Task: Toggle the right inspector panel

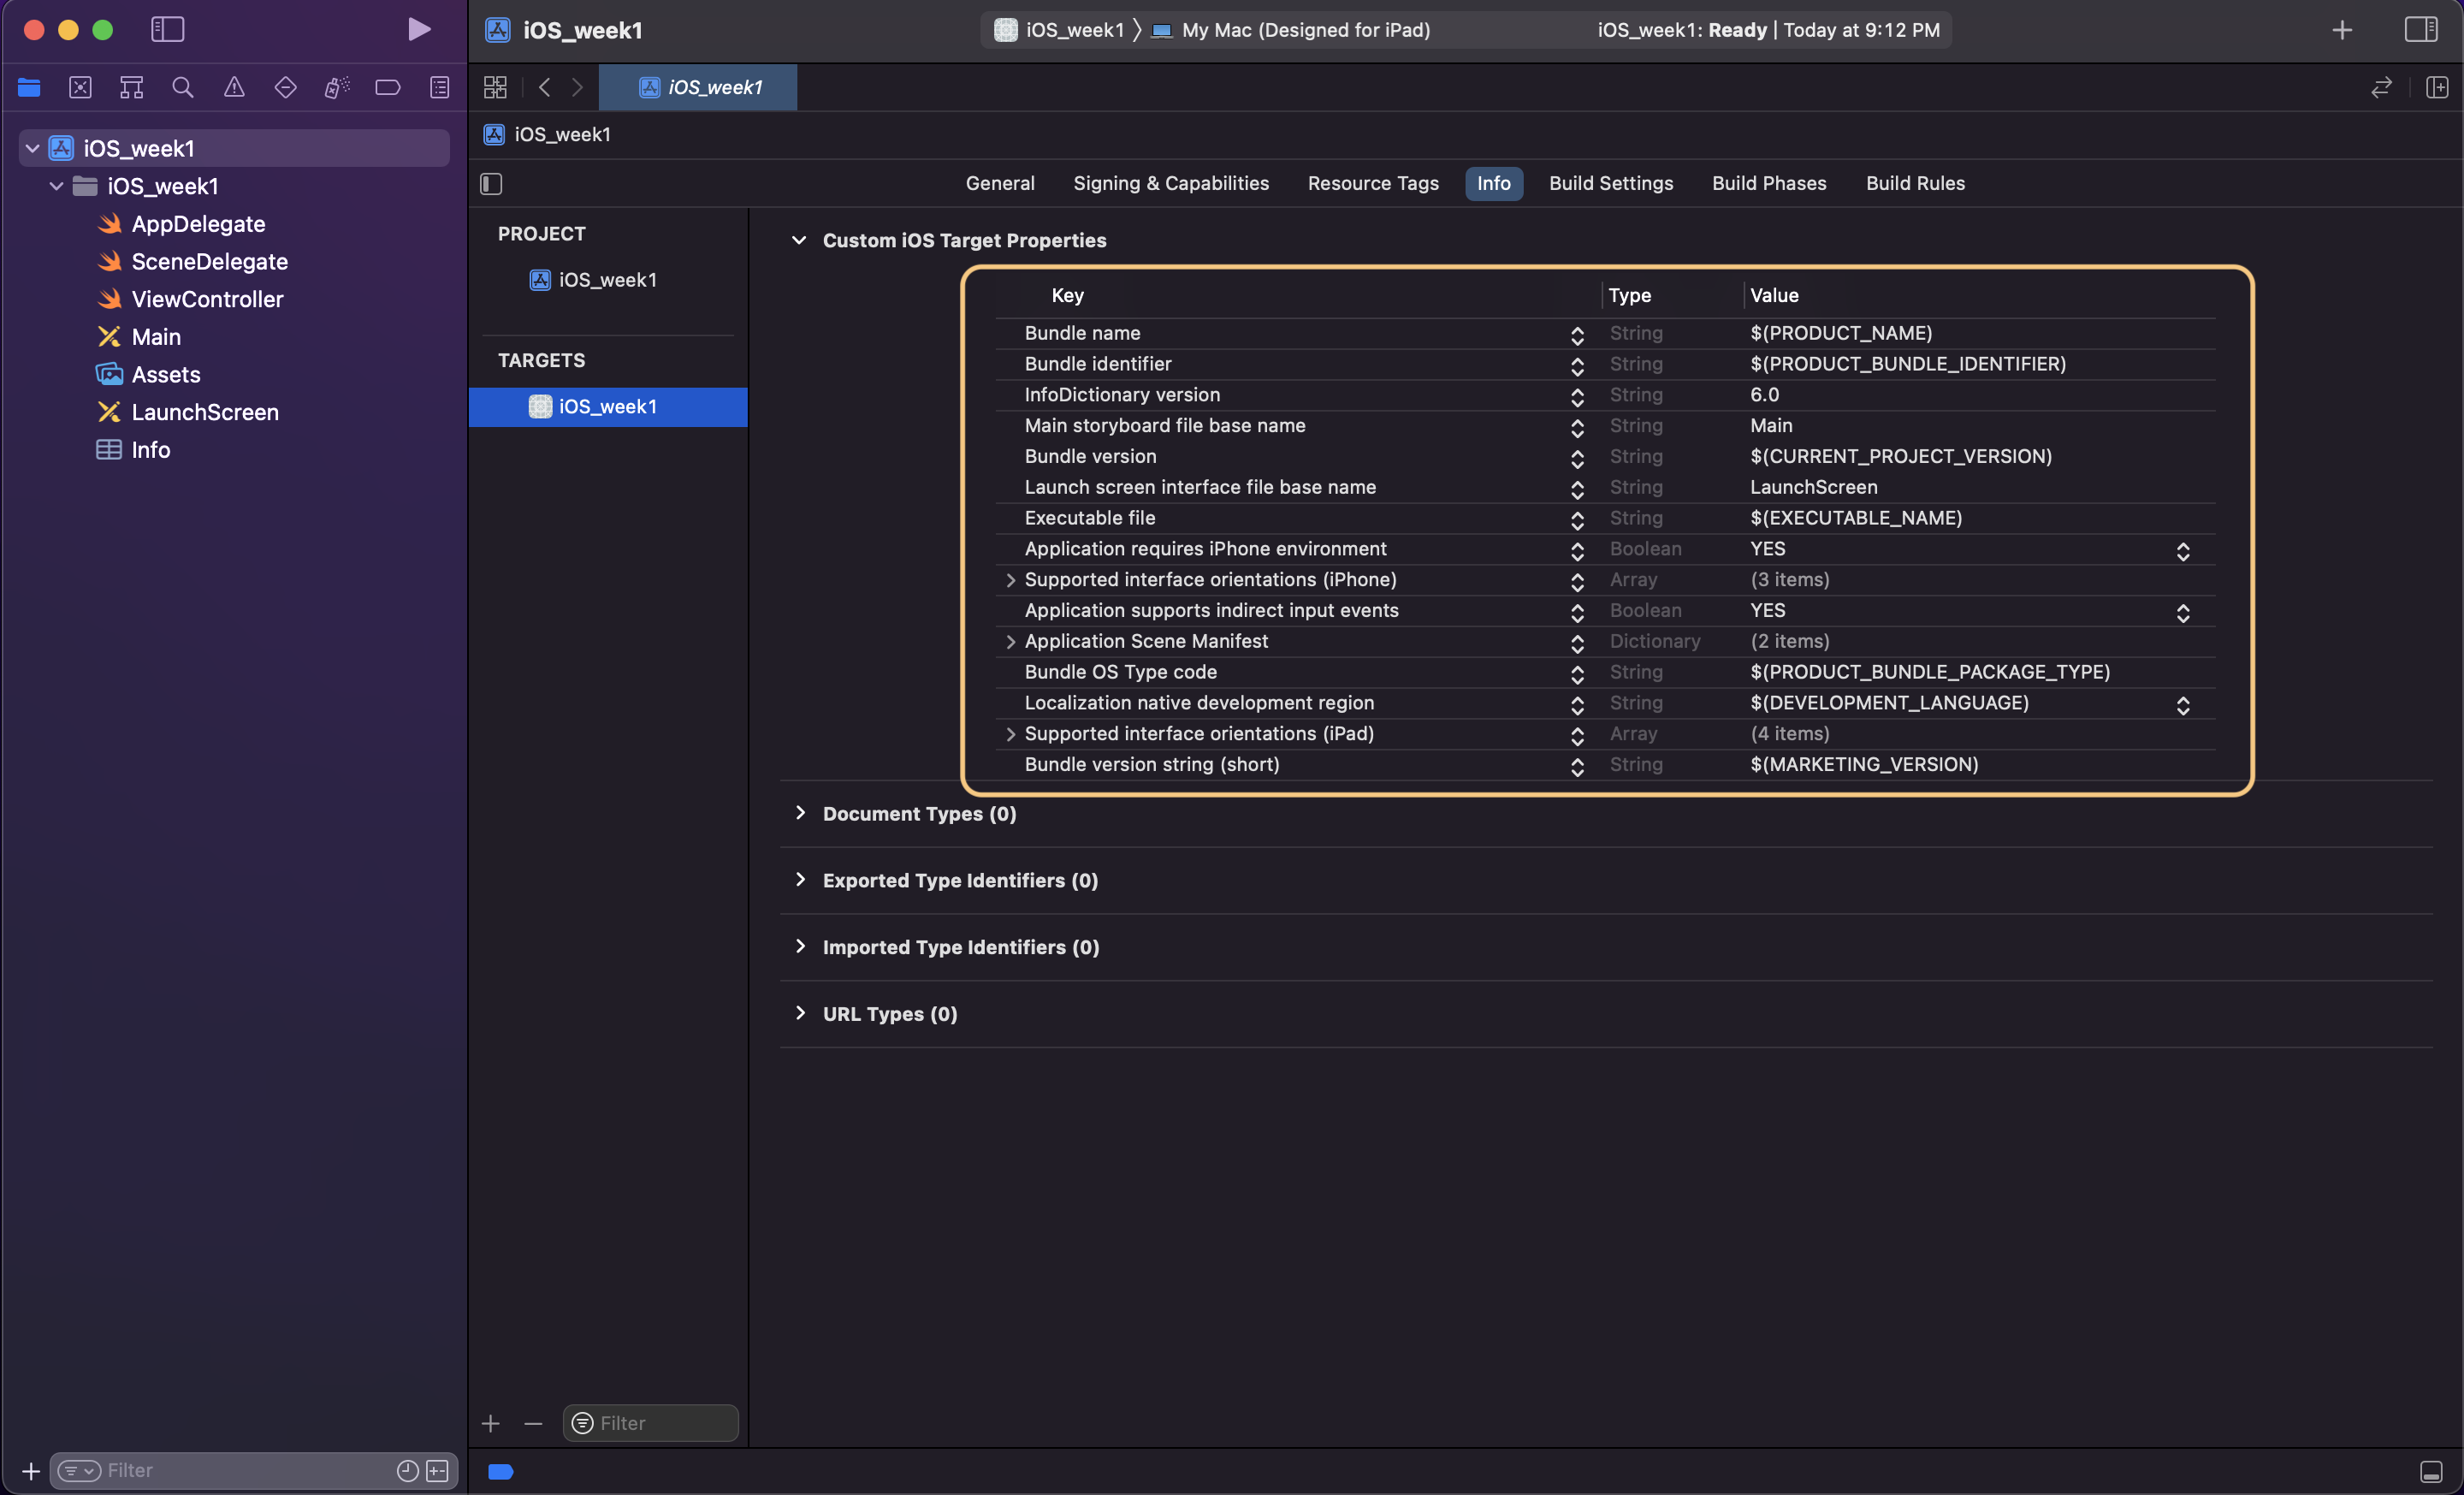Action: (2420, 30)
